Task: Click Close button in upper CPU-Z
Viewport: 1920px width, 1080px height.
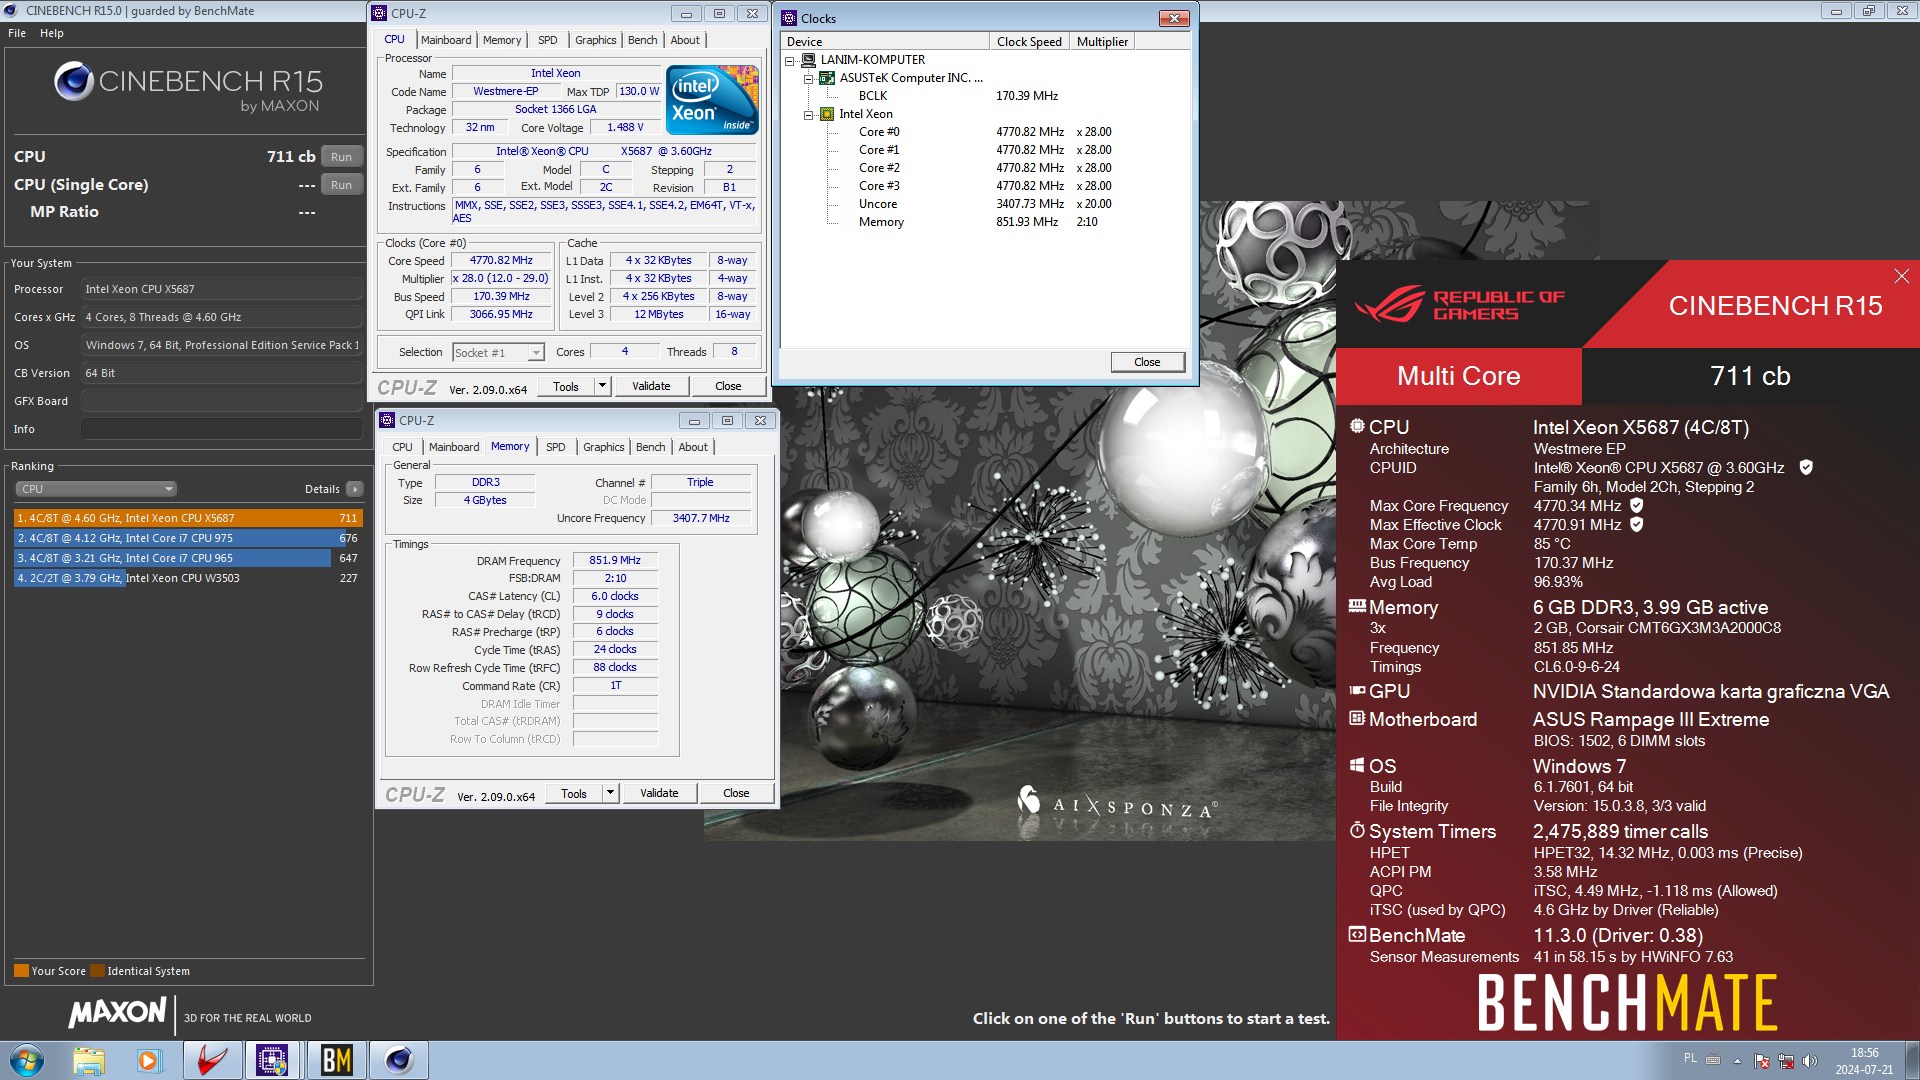Action: coord(728,386)
